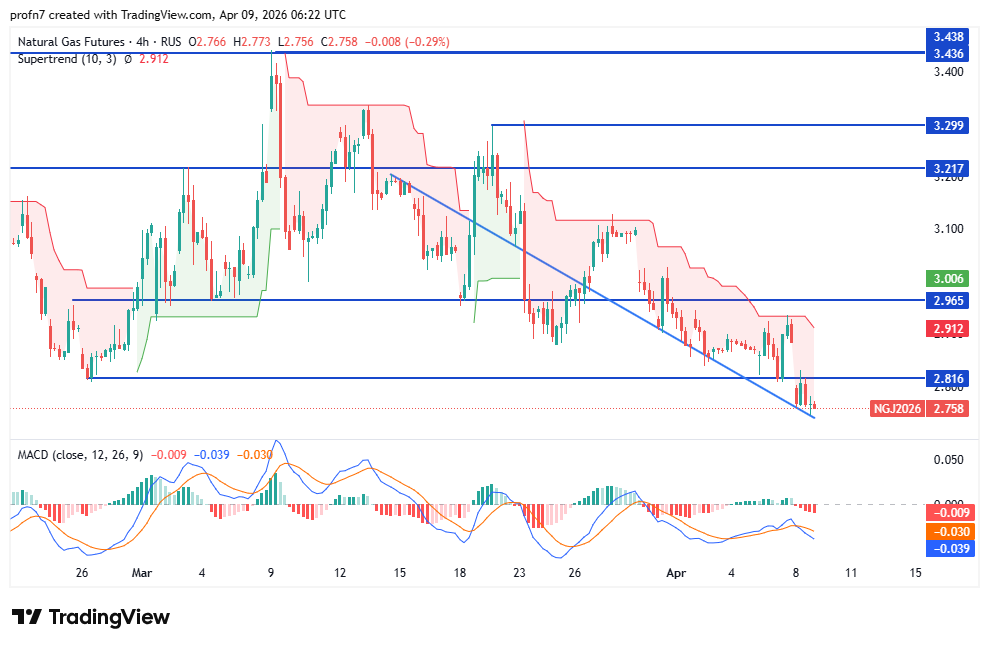Click the 3.436 price label

click(x=948, y=53)
